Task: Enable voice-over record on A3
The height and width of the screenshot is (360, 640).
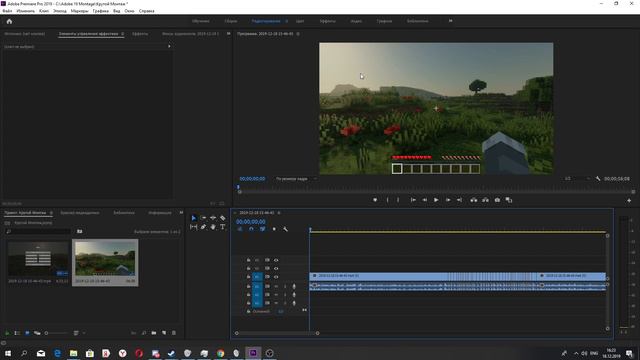Action: 294,303
